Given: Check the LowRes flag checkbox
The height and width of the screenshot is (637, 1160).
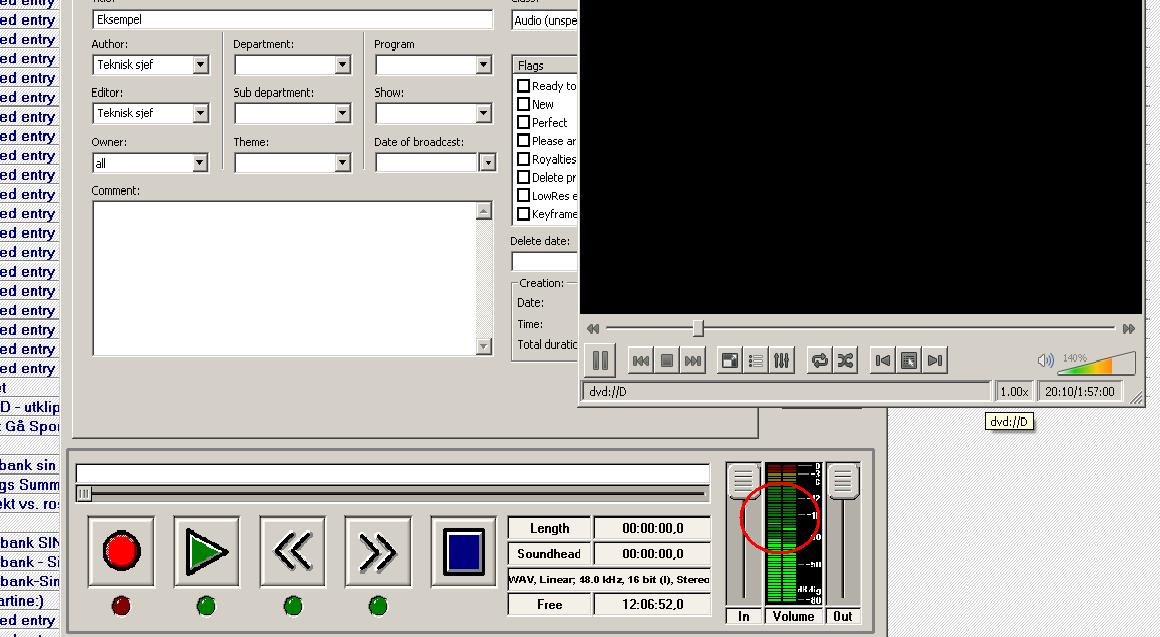Looking at the screenshot, I should tap(523, 195).
